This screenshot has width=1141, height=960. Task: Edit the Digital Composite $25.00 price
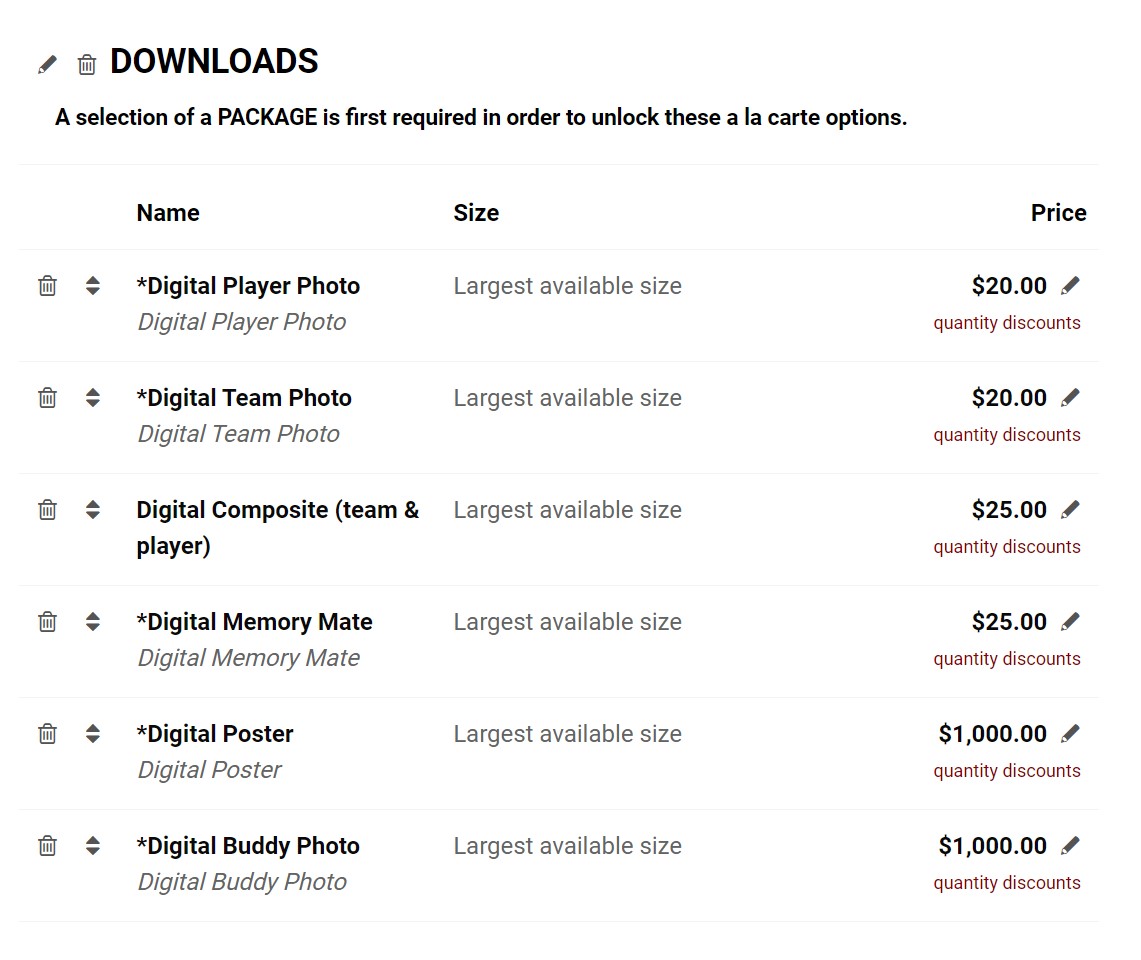coord(1070,510)
